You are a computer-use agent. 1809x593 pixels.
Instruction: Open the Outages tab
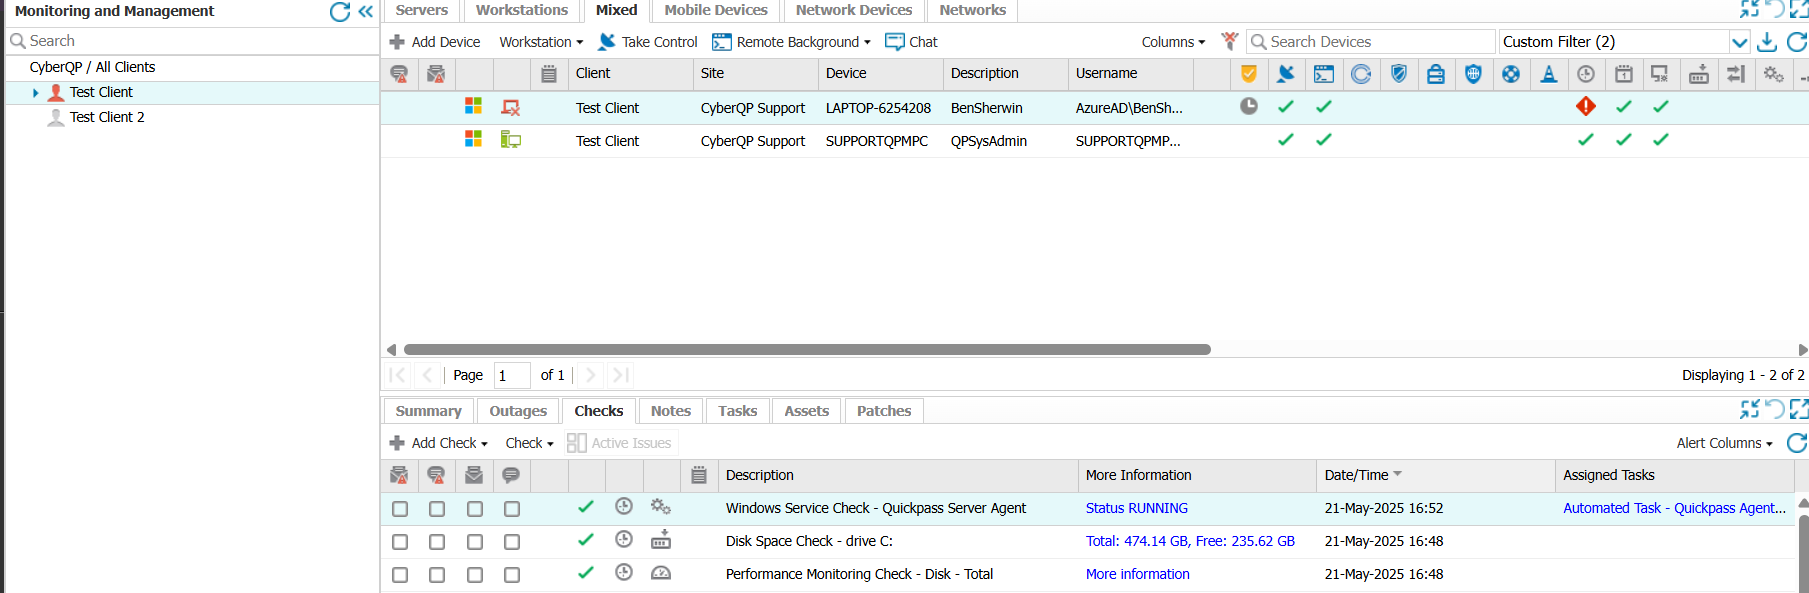(x=518, y=411)
